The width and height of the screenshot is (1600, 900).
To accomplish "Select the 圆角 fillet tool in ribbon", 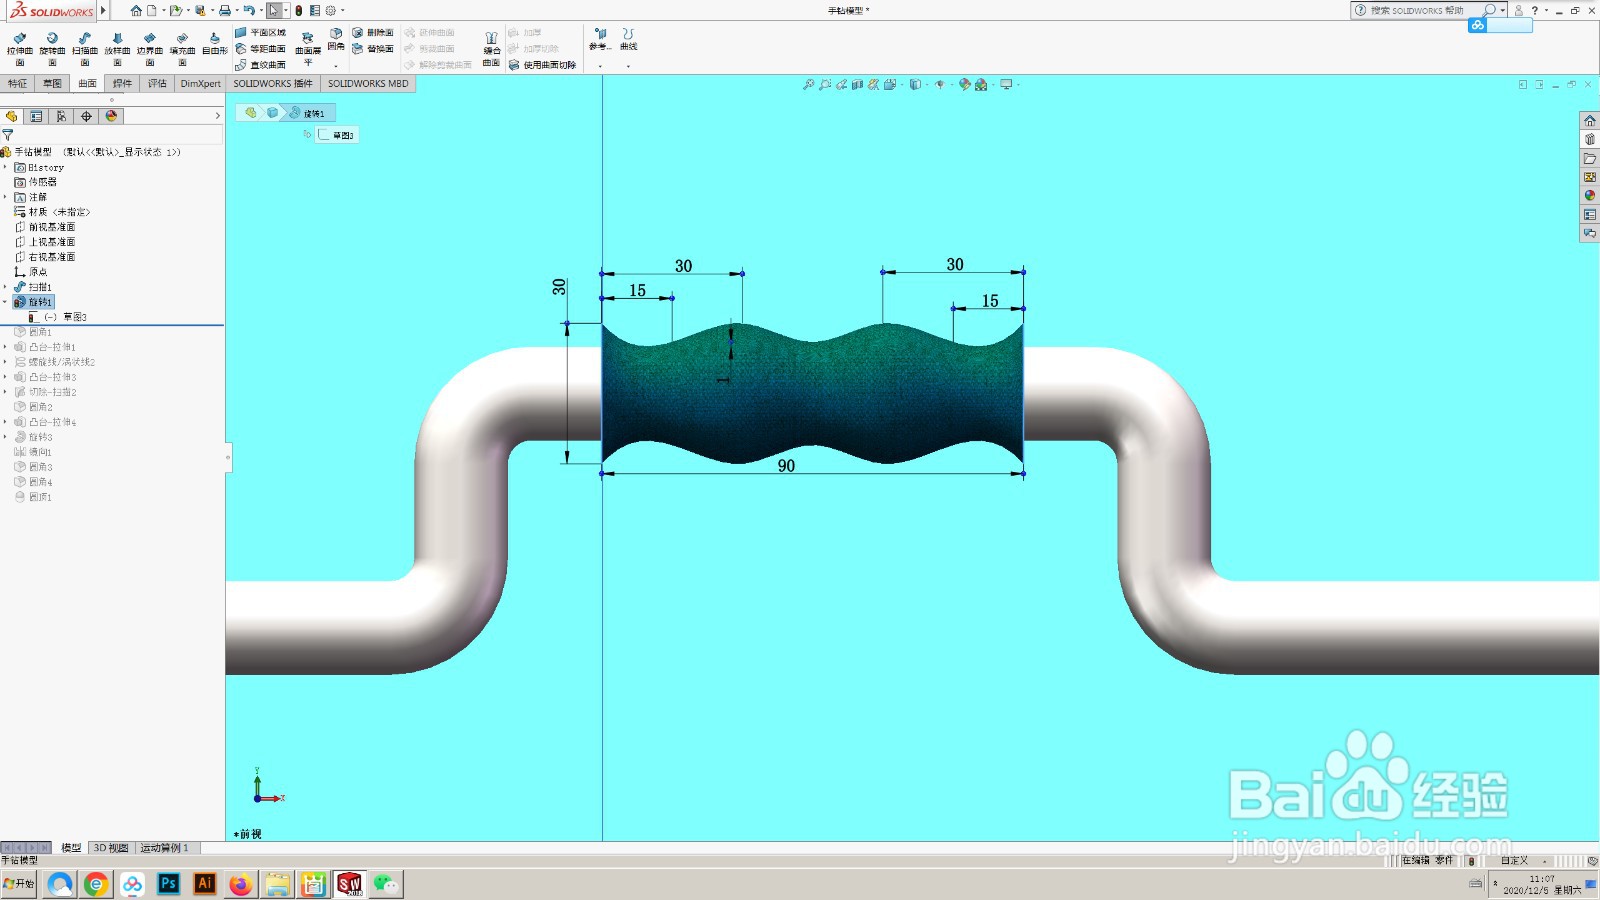I will [336, 40].
